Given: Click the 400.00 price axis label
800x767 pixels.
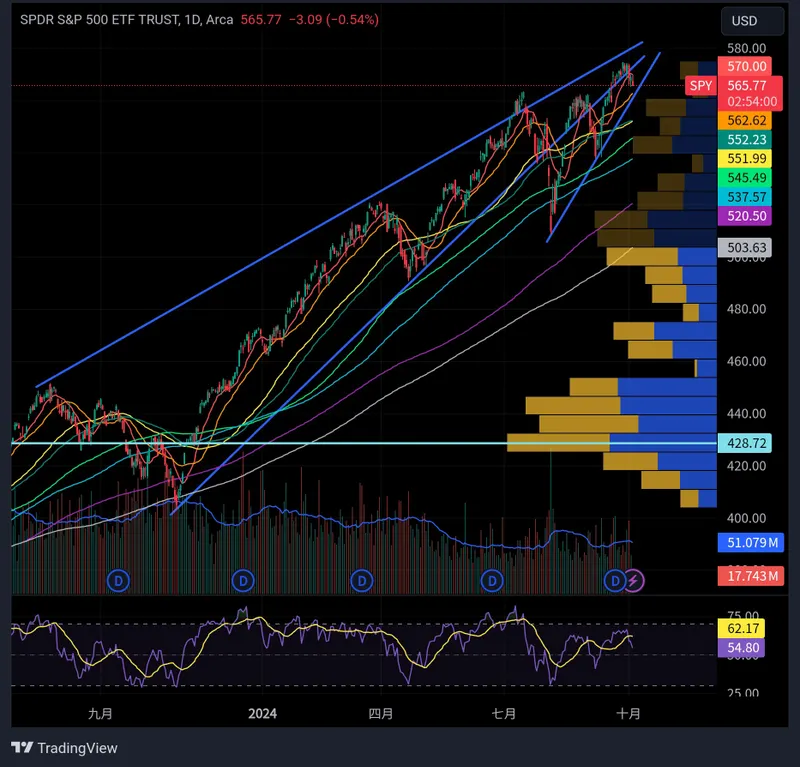Looking at the screenshot, I should (x=746, y=518).
